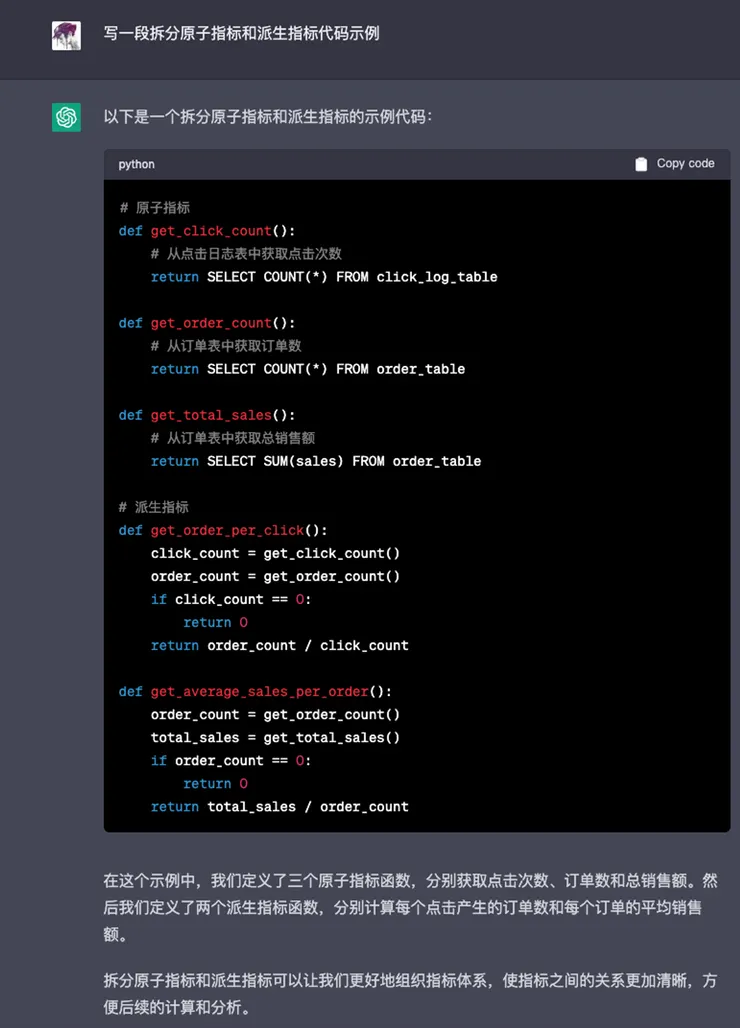The image size is (740, 1028).
Task: Click the comment '# 从订单表中获取订单数'
Action: click(226, 346)
